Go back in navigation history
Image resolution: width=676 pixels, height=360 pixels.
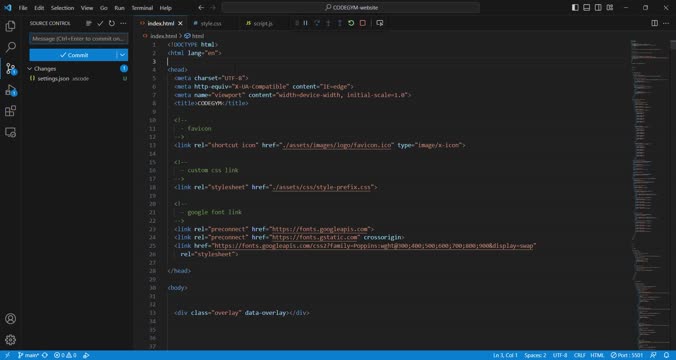tap(201, 7)
